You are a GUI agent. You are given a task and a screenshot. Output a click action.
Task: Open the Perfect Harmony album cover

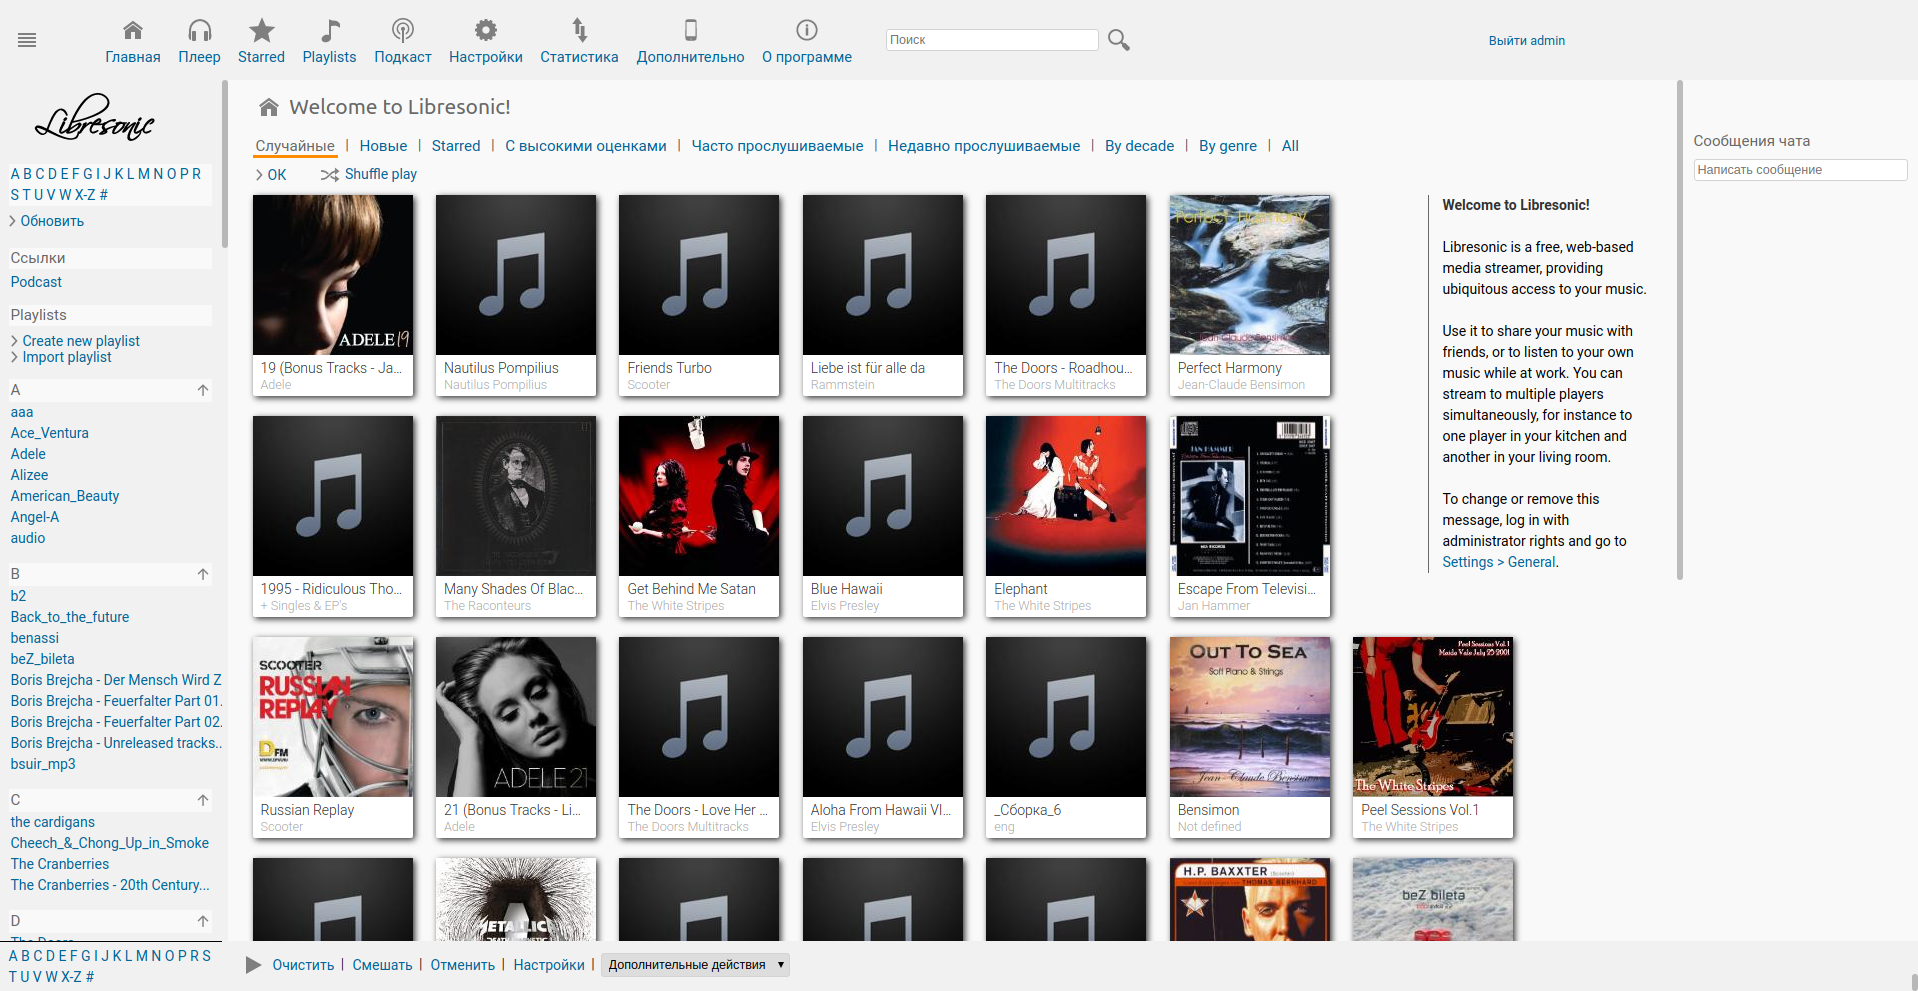[x=1249, y=275]
